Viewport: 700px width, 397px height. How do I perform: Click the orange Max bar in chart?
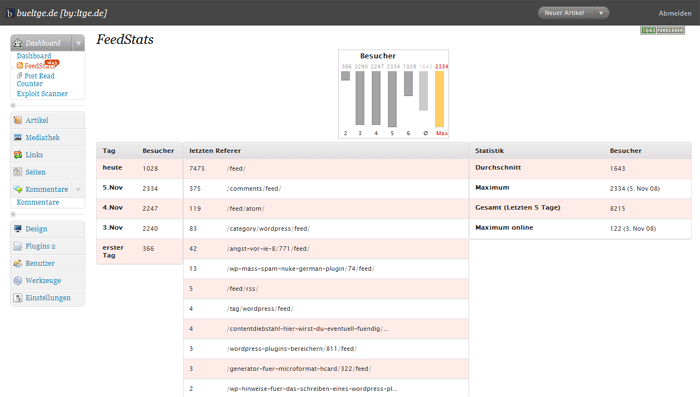[x=440, y=99]
